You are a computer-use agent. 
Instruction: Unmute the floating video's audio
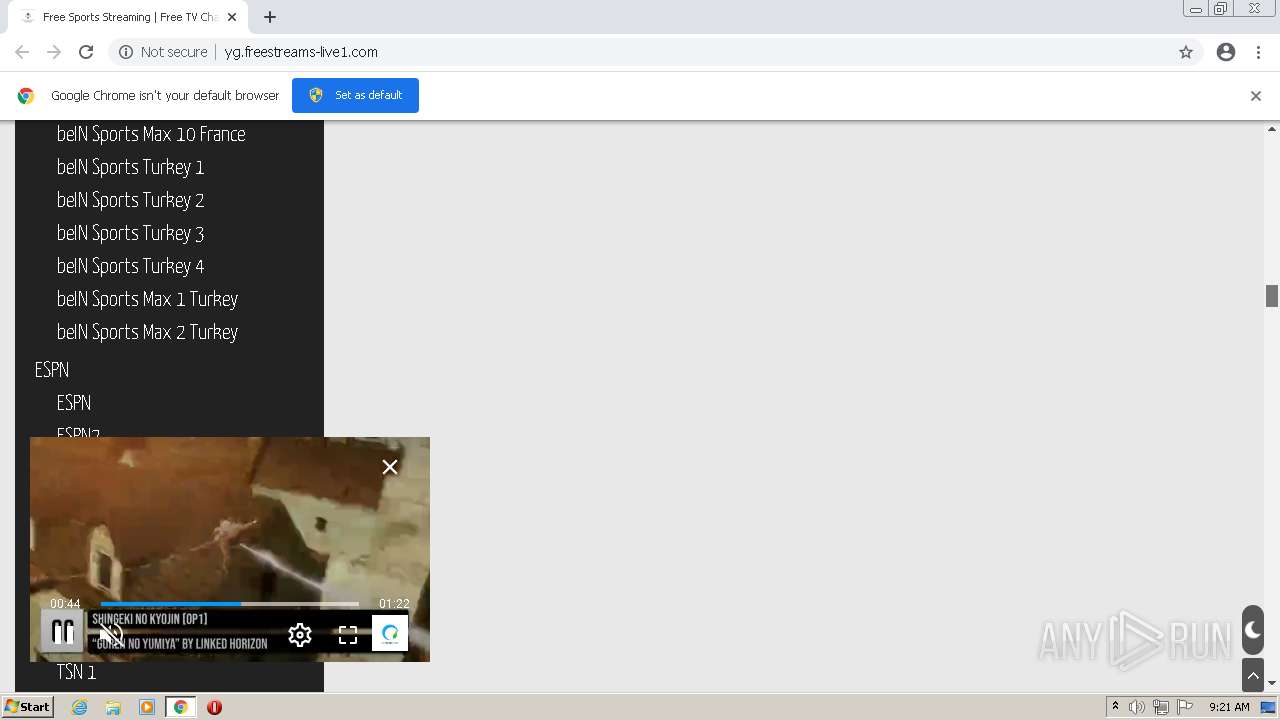pyautogui.click(x=111, y=634)
